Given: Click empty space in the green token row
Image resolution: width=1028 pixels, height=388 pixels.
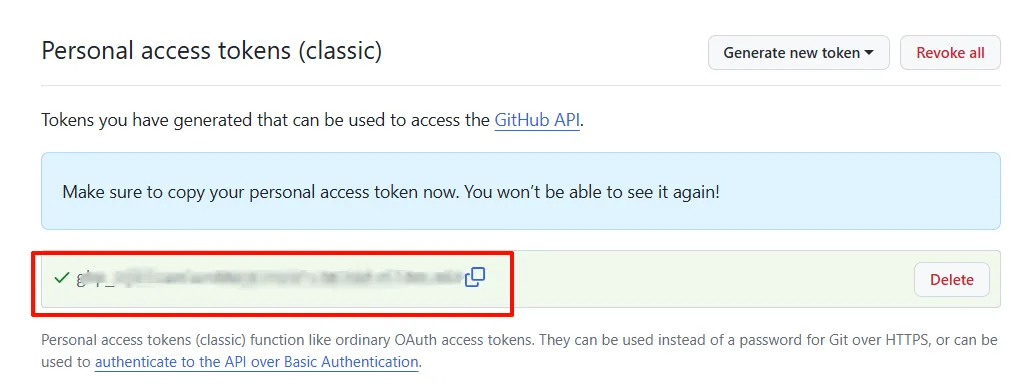Looking at the screenshot, I should pos(695,279).
